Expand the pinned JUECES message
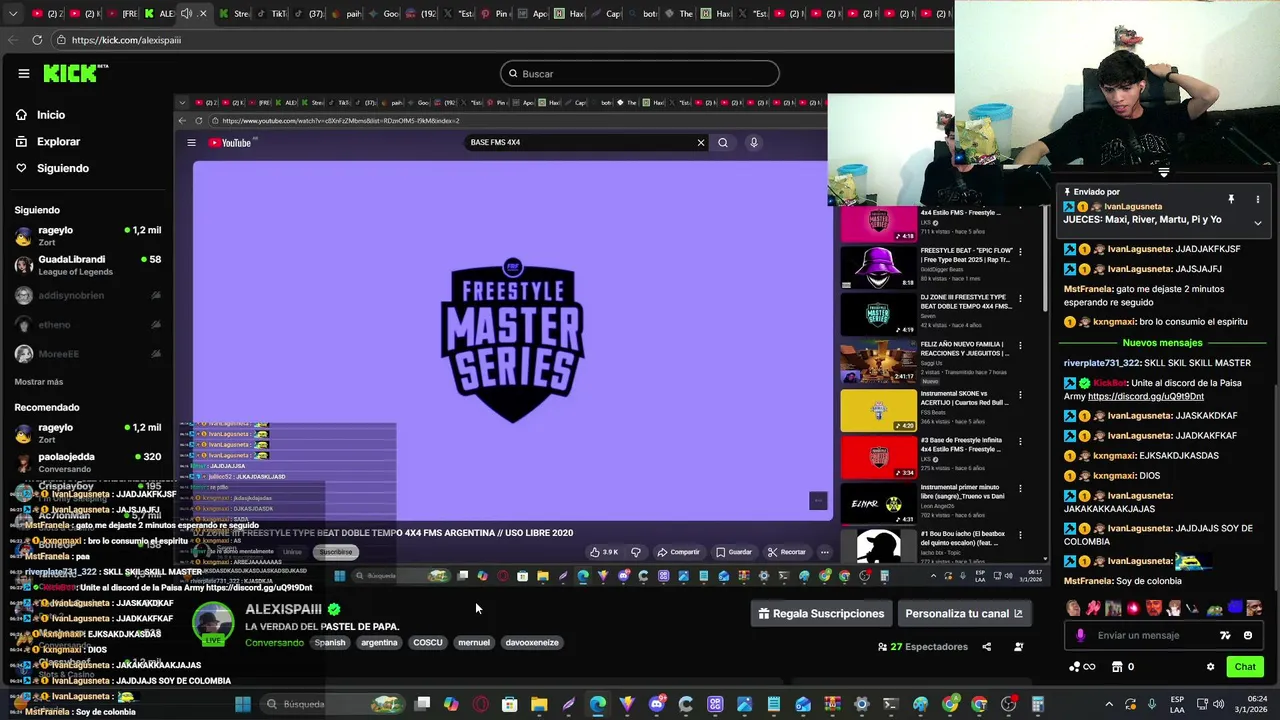This screenshot has height=720, width=1280. [x=1258, y=223]
